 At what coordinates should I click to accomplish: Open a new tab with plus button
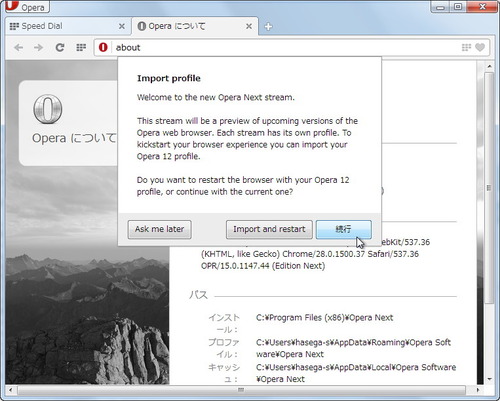point(268,27)
